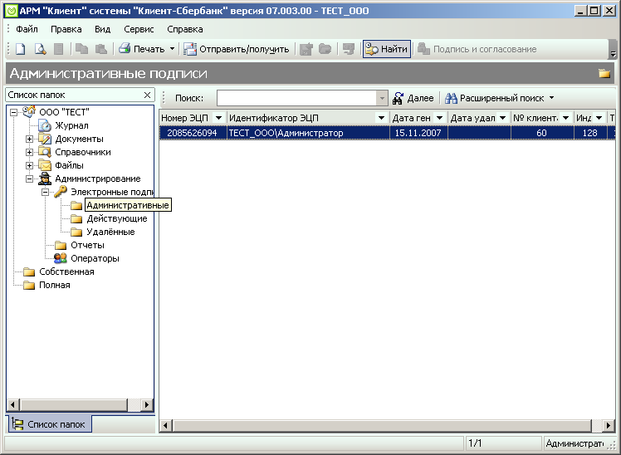
Task: Open the Print dropdown arrow
Action: [172, 49]
